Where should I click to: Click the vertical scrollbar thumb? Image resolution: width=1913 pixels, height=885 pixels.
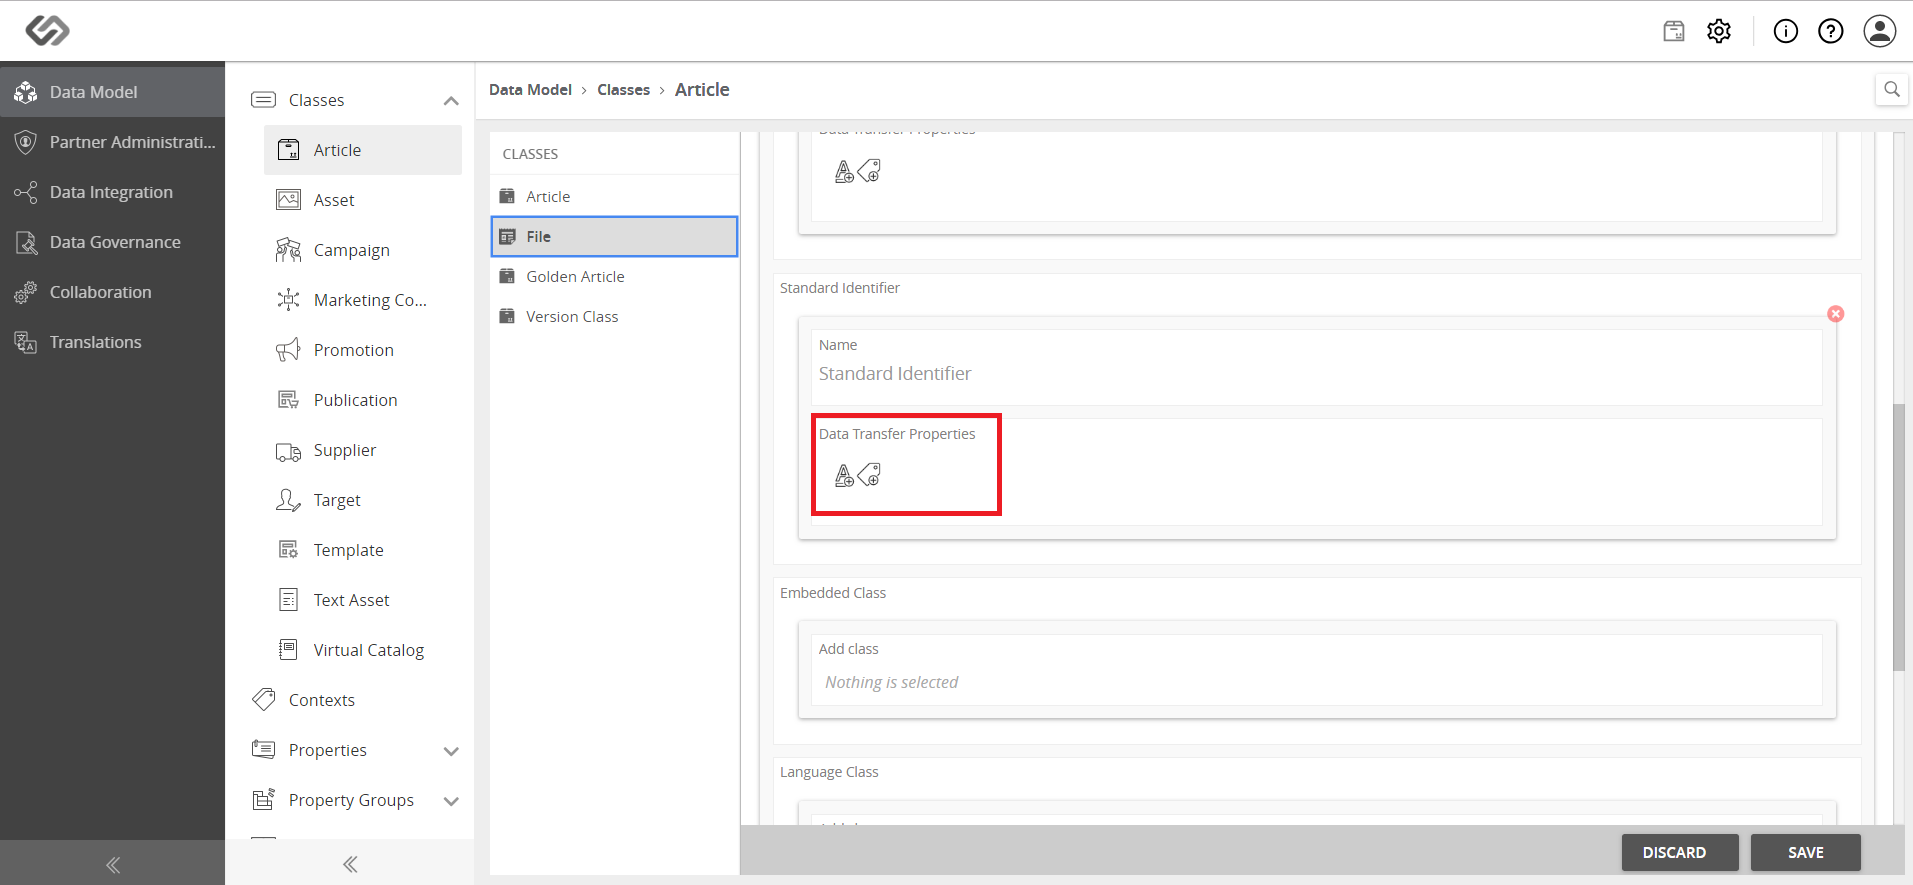1899,537
